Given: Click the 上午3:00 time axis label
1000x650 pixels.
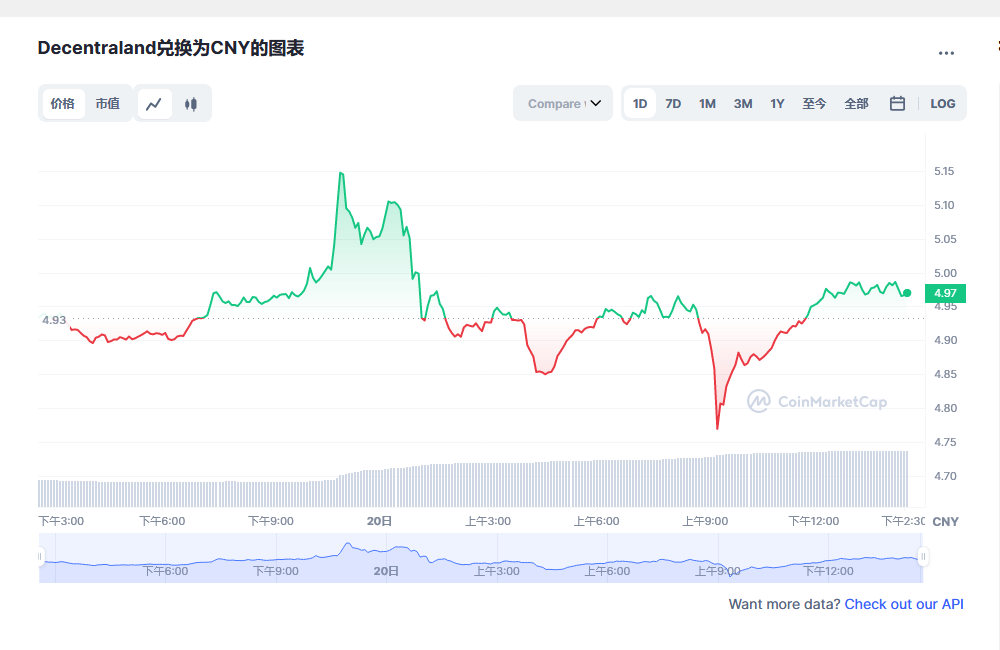Looking at the screenshot, I should point(488,521).
